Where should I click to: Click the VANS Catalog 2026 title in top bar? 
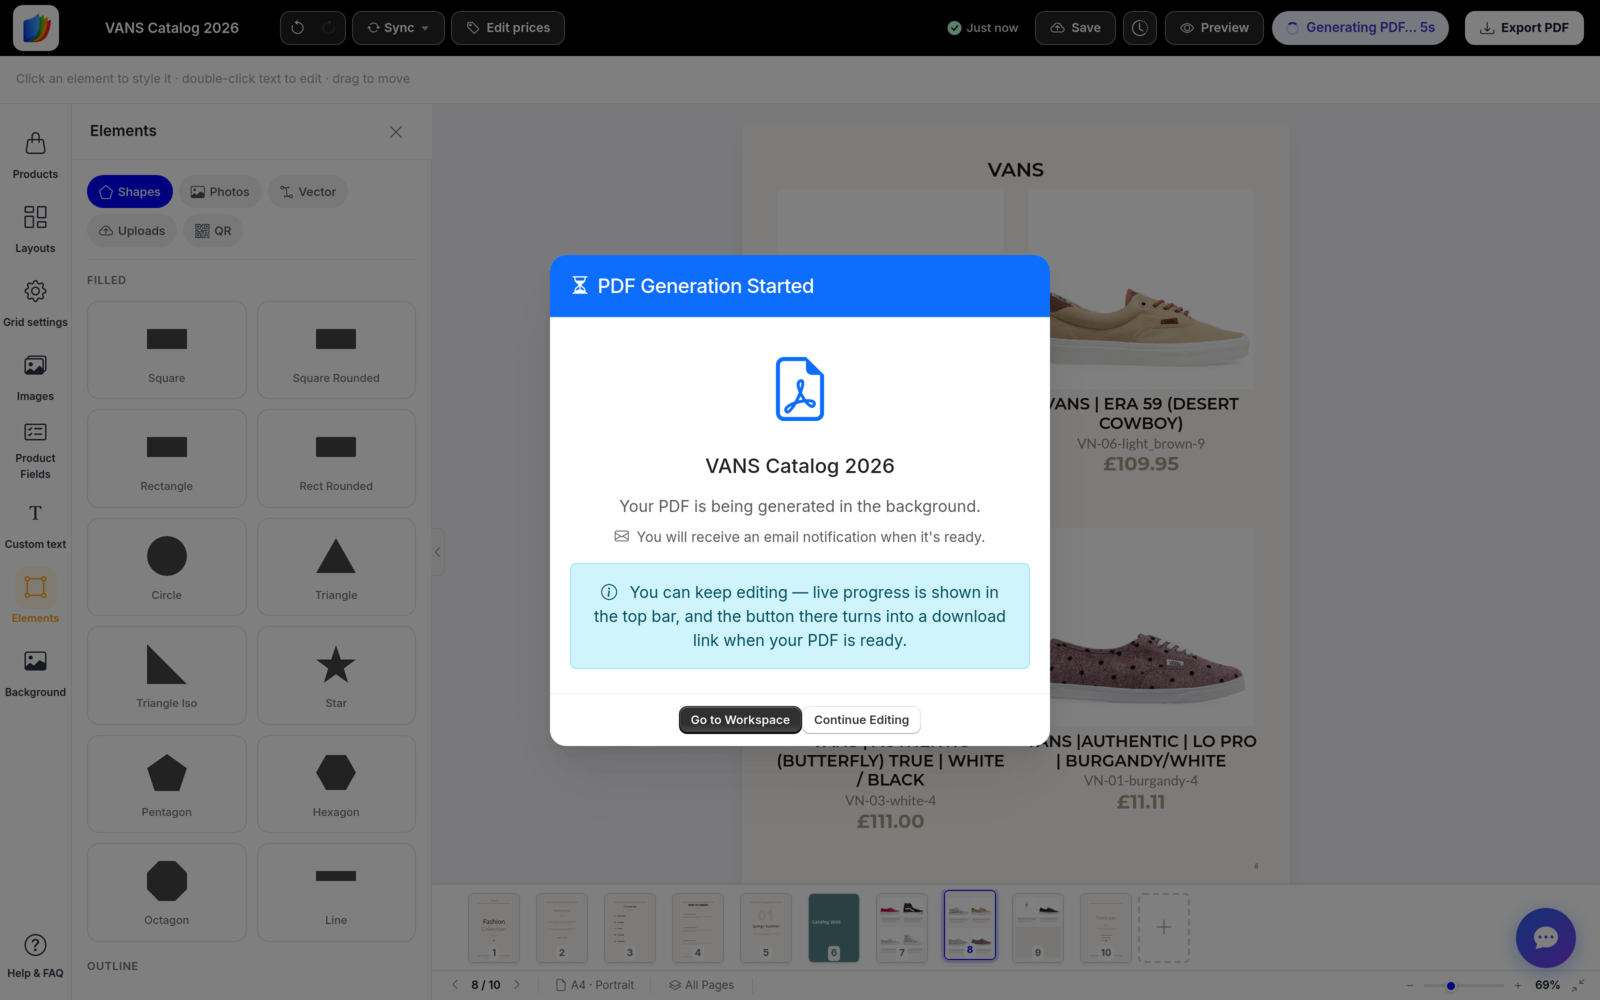(172, 28)
